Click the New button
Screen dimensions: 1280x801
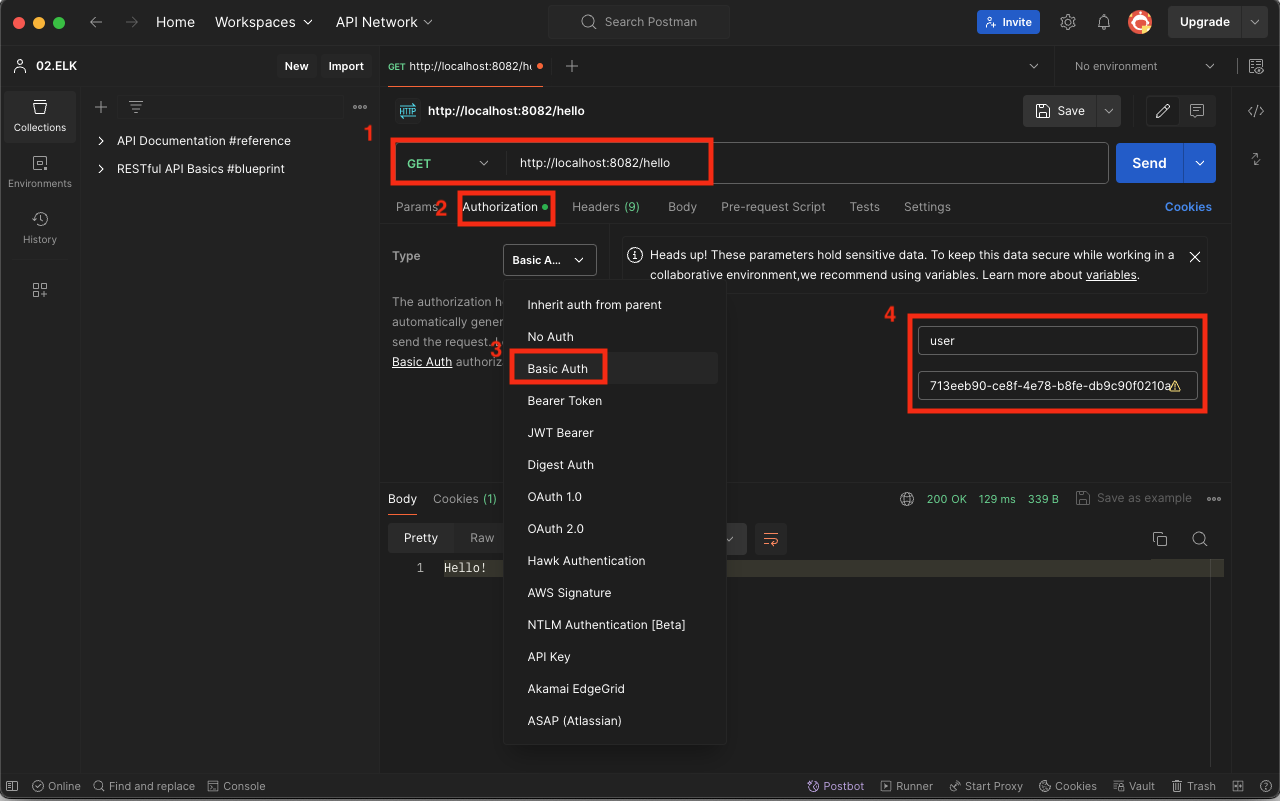(296, 66)
